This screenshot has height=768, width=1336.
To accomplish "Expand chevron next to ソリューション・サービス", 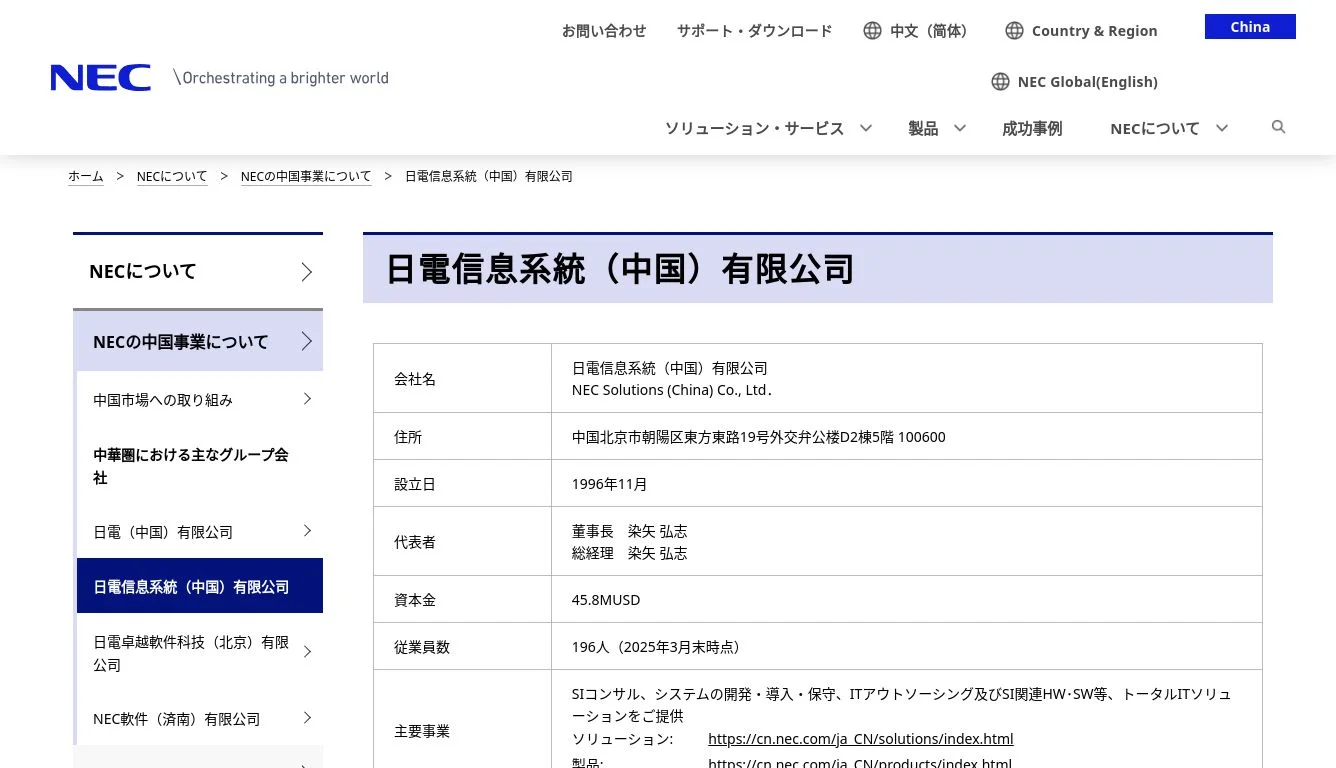I will click(866, 128).
